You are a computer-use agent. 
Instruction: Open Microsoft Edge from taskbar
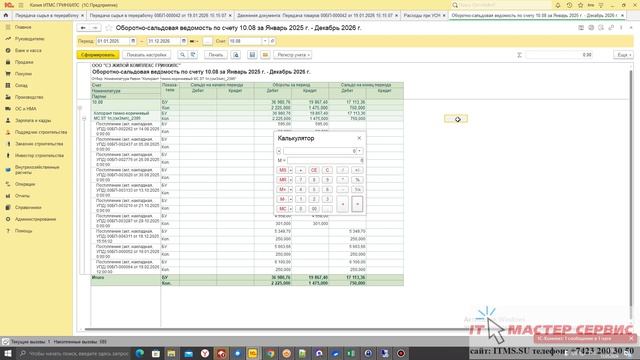140,353
